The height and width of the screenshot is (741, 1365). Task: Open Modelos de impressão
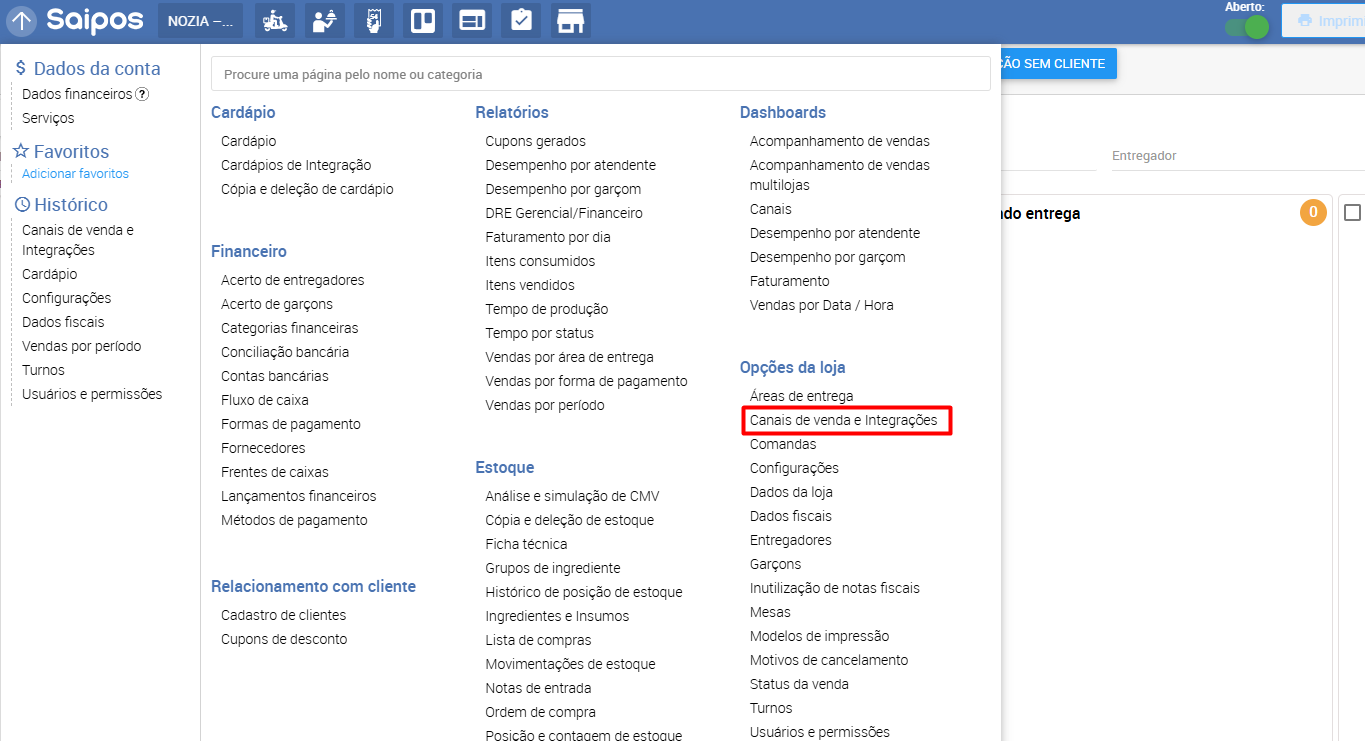coord(819,636)
